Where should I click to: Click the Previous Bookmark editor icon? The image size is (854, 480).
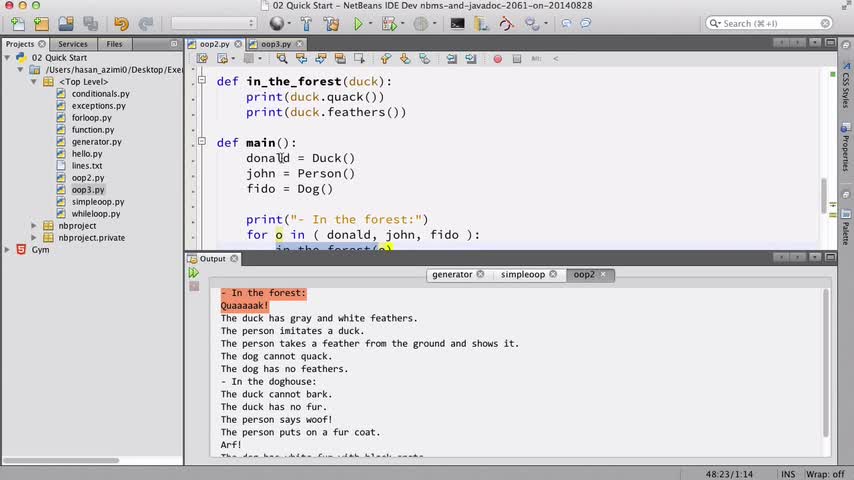(386, 59)
